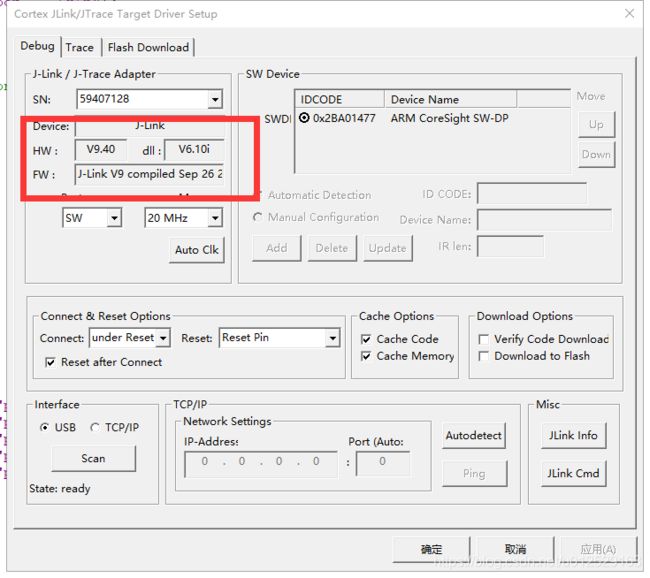Click the ID CODE input field
Viewport: 650px width, 578px height.
(x=532, y=193)
